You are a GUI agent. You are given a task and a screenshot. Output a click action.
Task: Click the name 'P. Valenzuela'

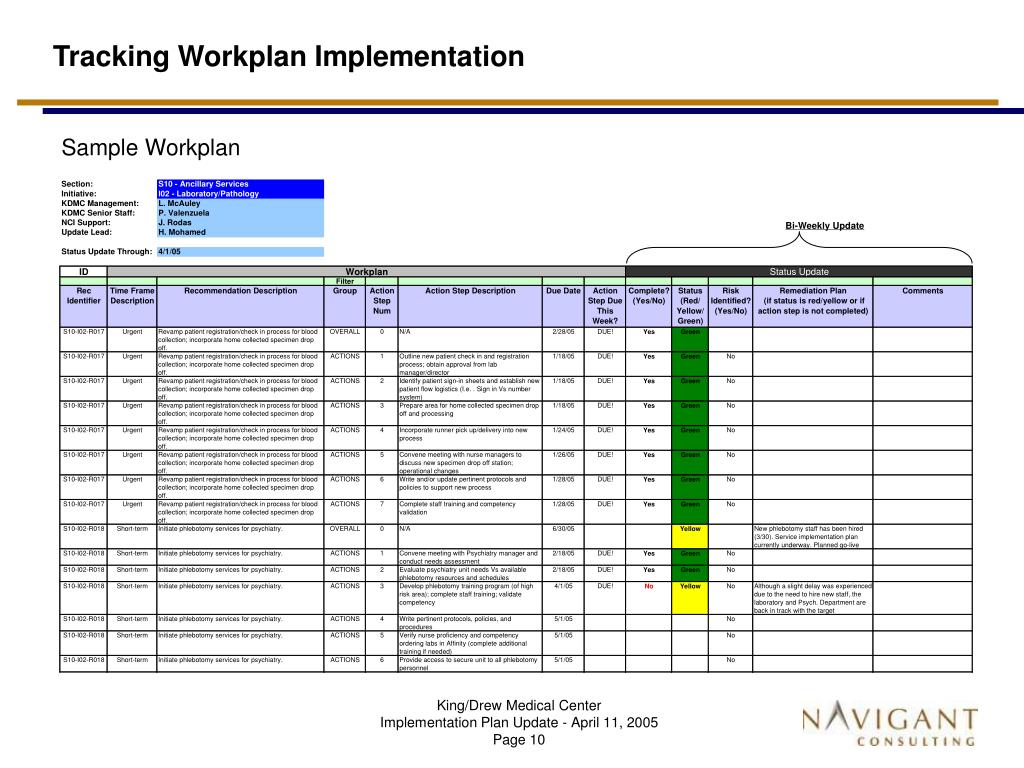point(184,213)
